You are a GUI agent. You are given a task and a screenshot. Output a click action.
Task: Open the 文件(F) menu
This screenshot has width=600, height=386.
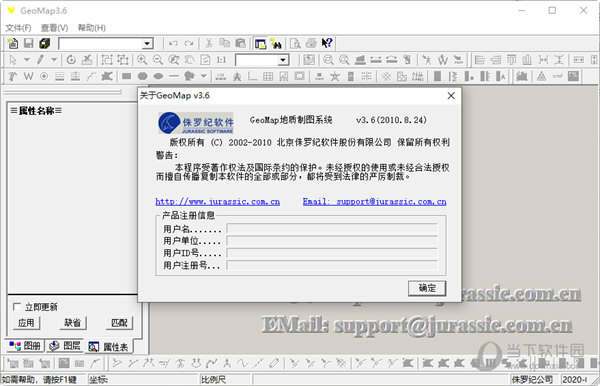point(18,28)
